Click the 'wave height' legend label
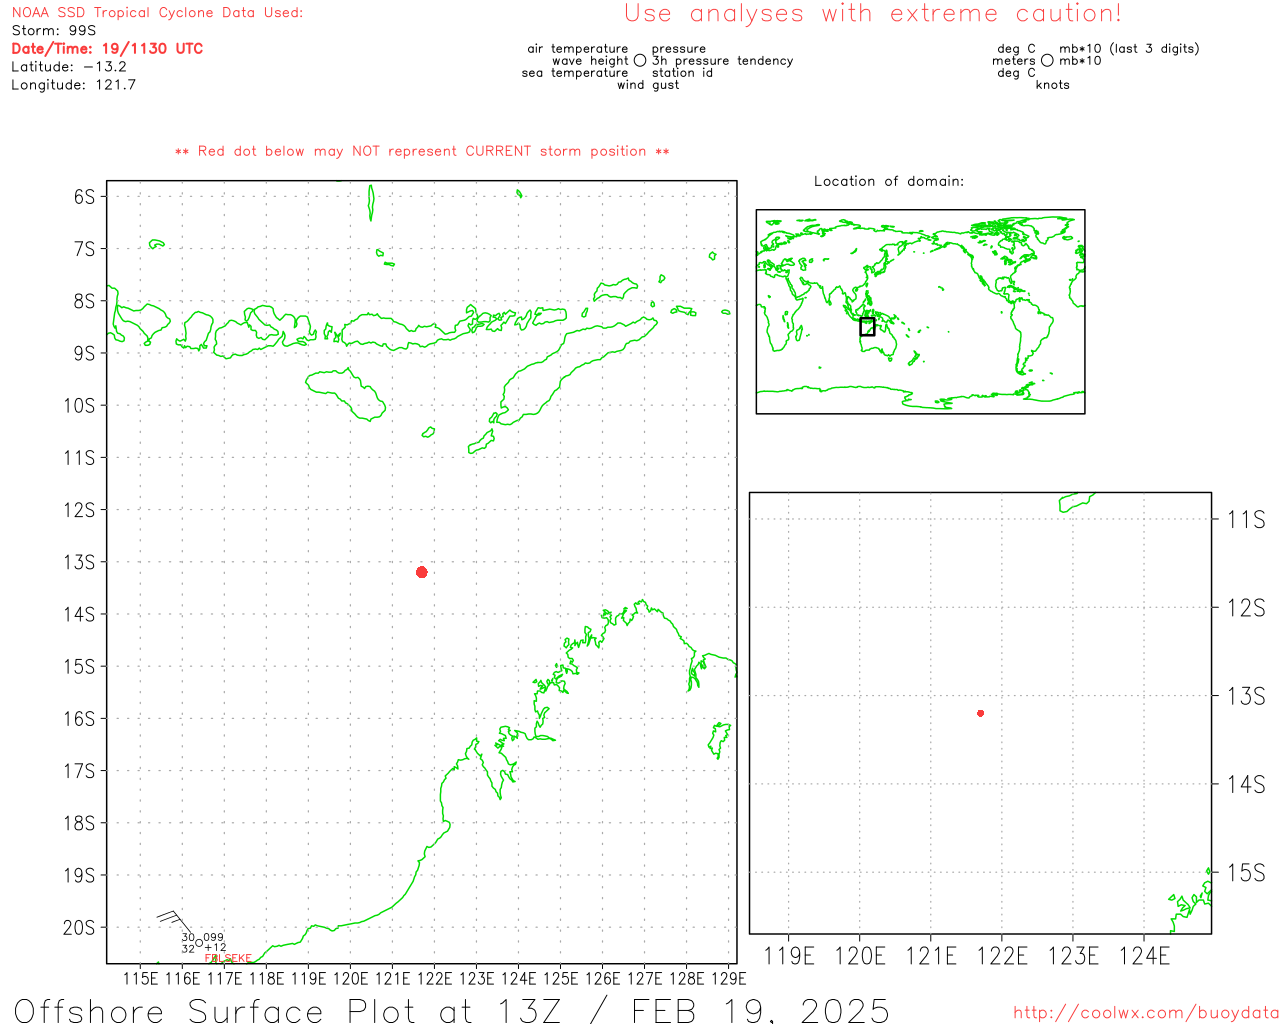Screen dimensions: 1280x1024 coord(590,61)
